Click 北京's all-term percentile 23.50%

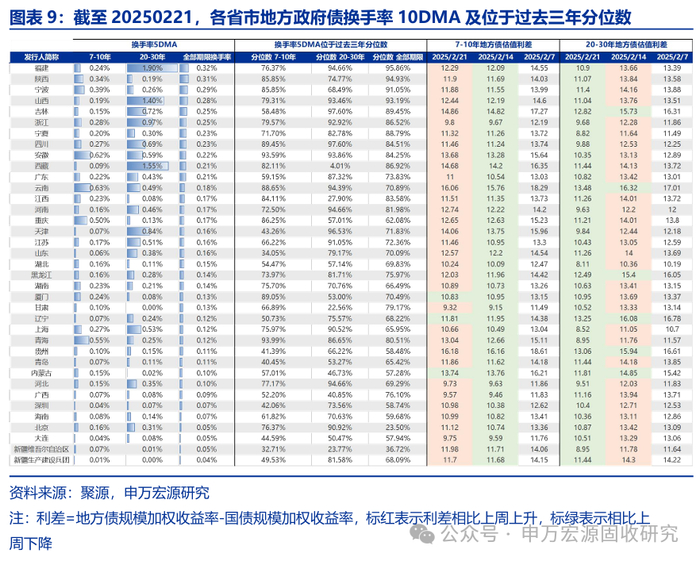(x=398, y=428)
